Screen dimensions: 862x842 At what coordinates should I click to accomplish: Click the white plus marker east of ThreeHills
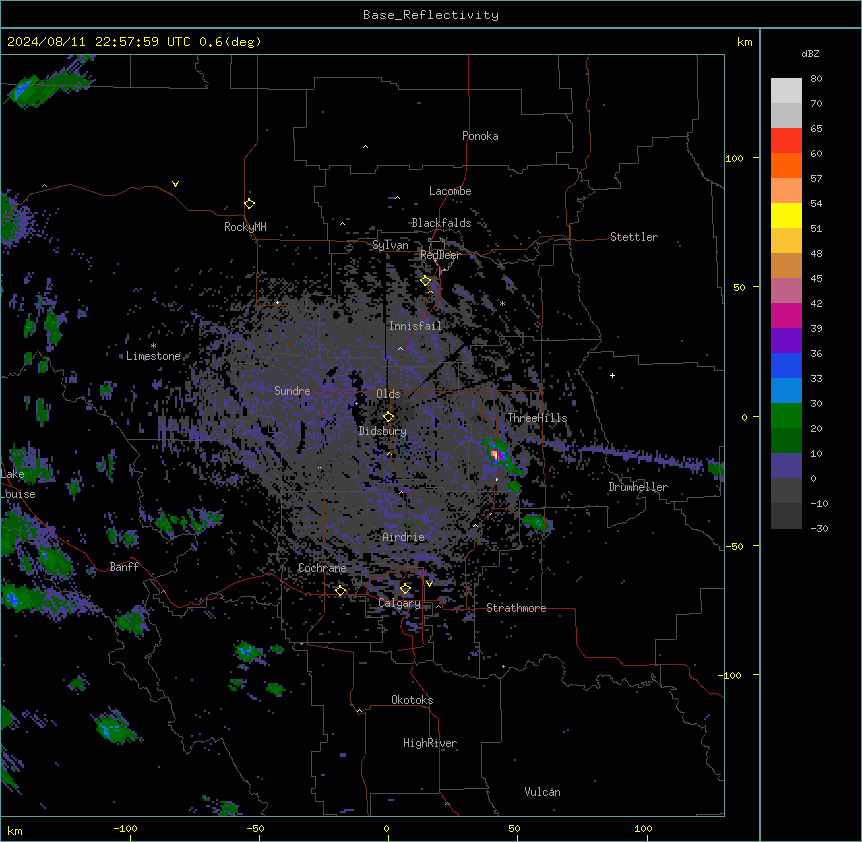pyautogui.click(x=612, y=375)
